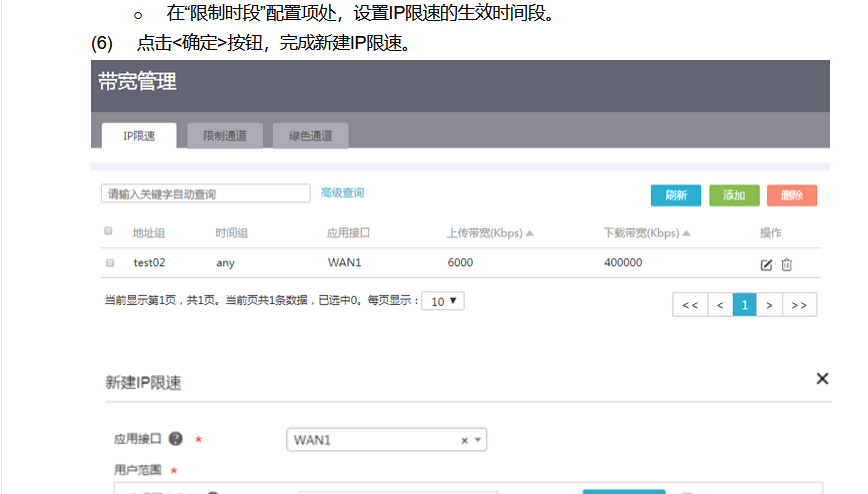Focus the keyword search input field
The height and width of the screenshot is (494, 868).
(x=205, y=193)
